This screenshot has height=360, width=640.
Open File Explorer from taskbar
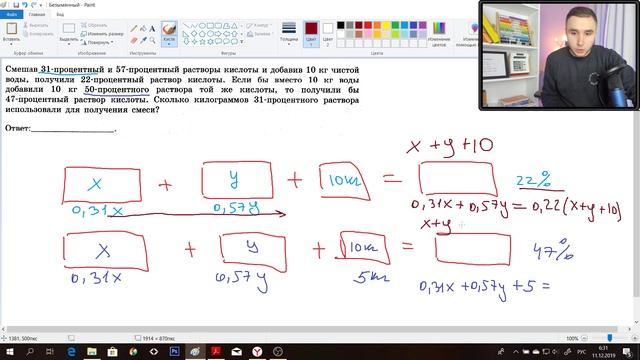[x=92, y=351]
